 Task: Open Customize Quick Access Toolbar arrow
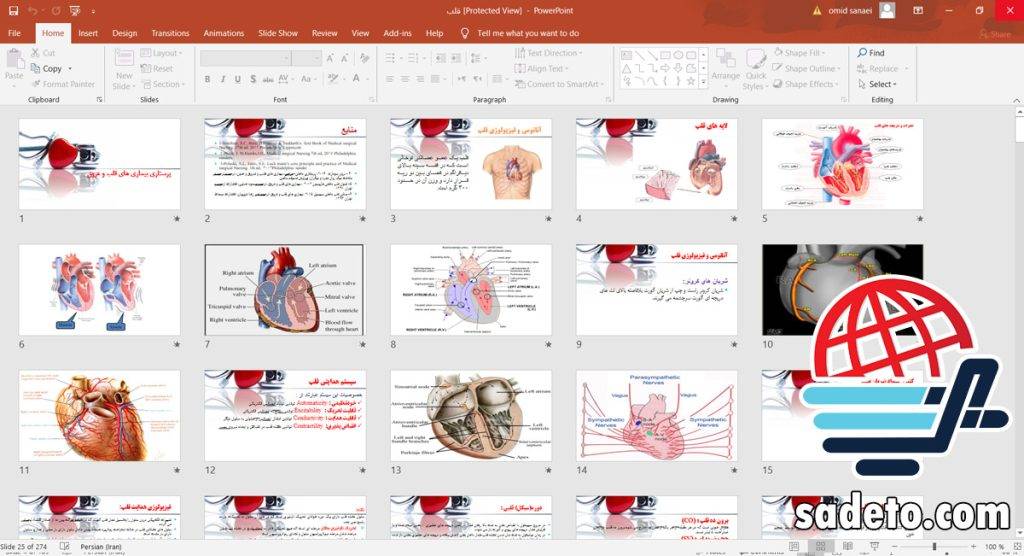point(93,11)
